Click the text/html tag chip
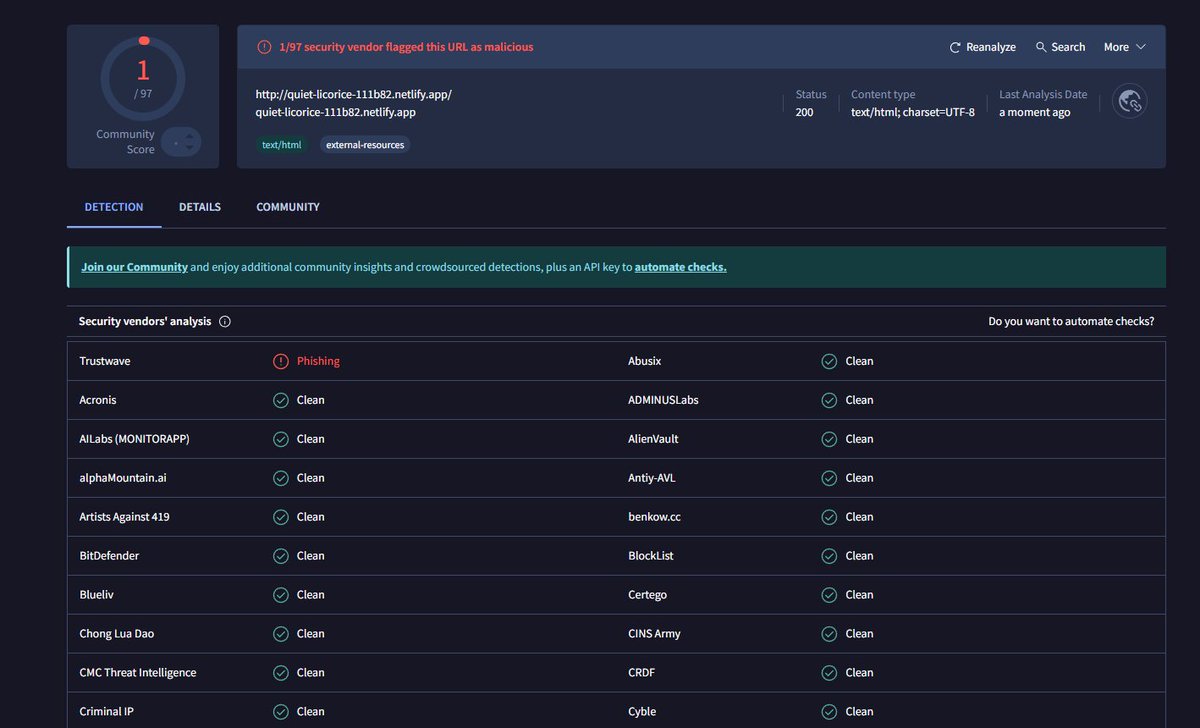Viewport: 1200px width, 728px height. pos(281,145)
